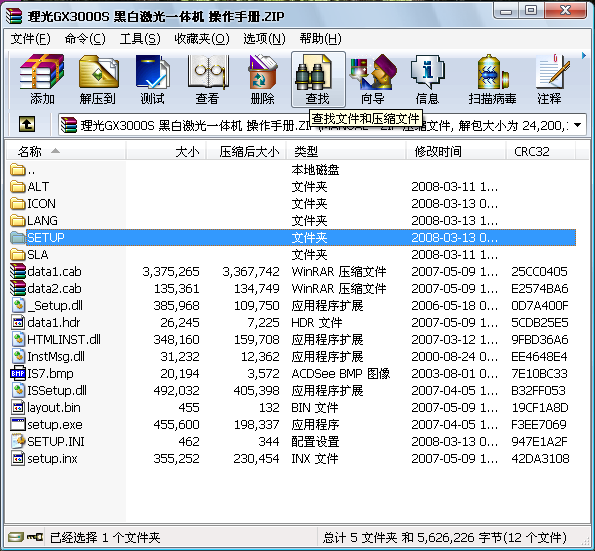The height and width of the screenshot is (551, 595).
Task: Click the 扫描病毒 (Virus scan) icon
Action: tap(493, 72)
